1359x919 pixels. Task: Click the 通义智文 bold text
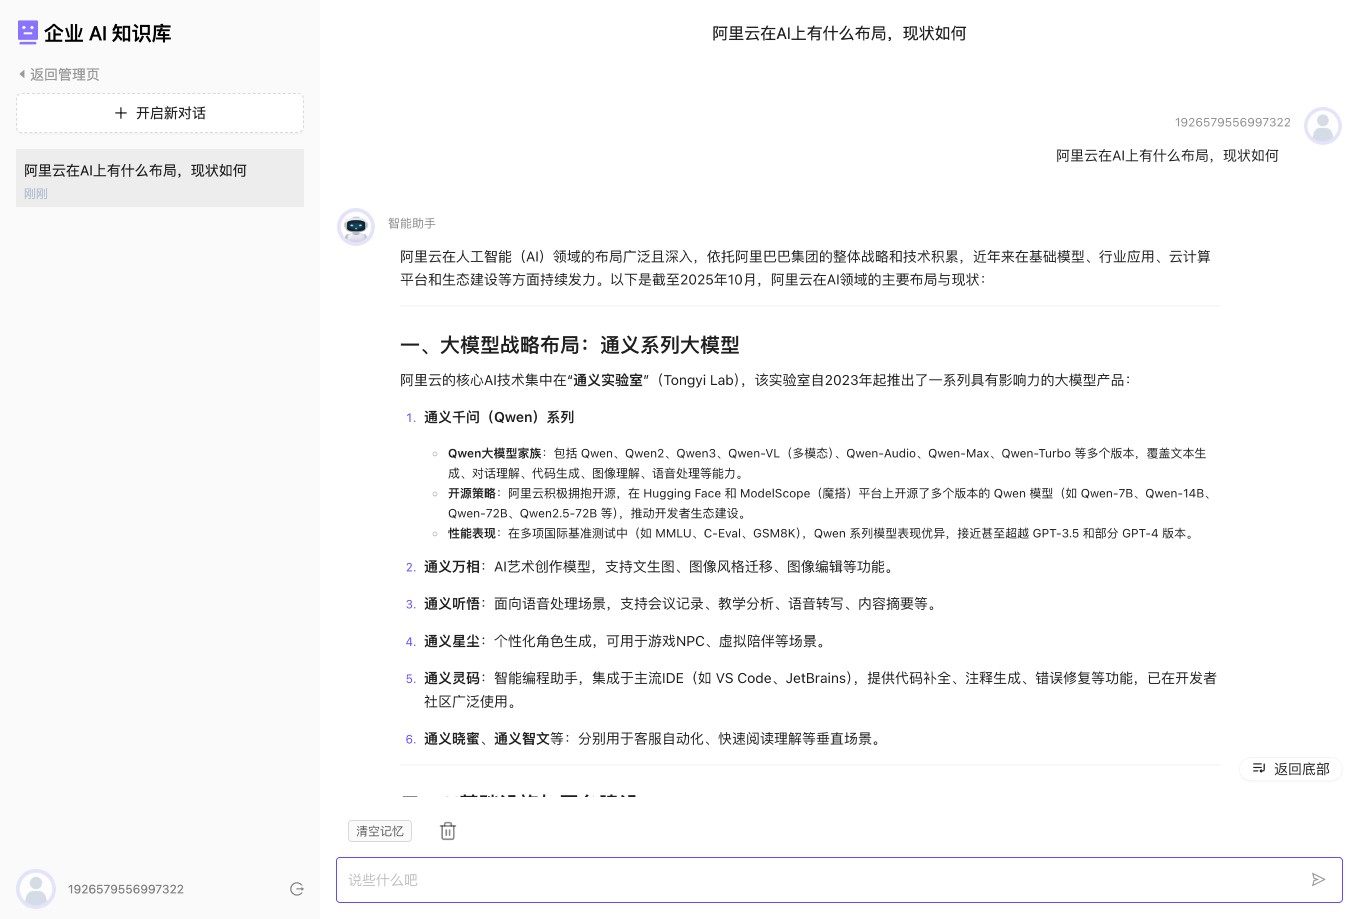click(x=522, y=739)
